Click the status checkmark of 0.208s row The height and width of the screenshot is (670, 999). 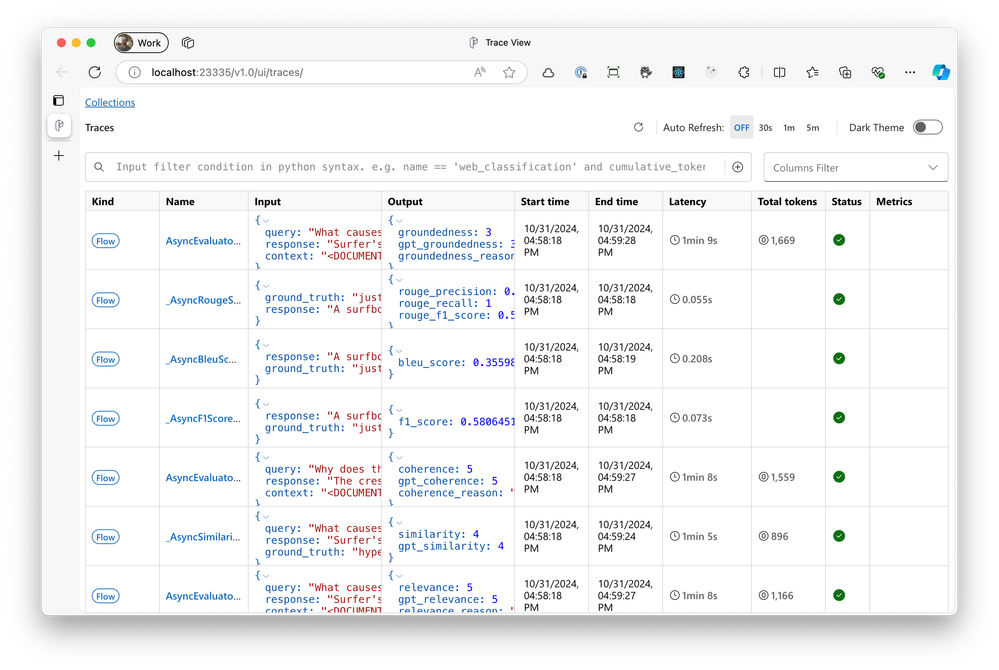tap(839, 359)
